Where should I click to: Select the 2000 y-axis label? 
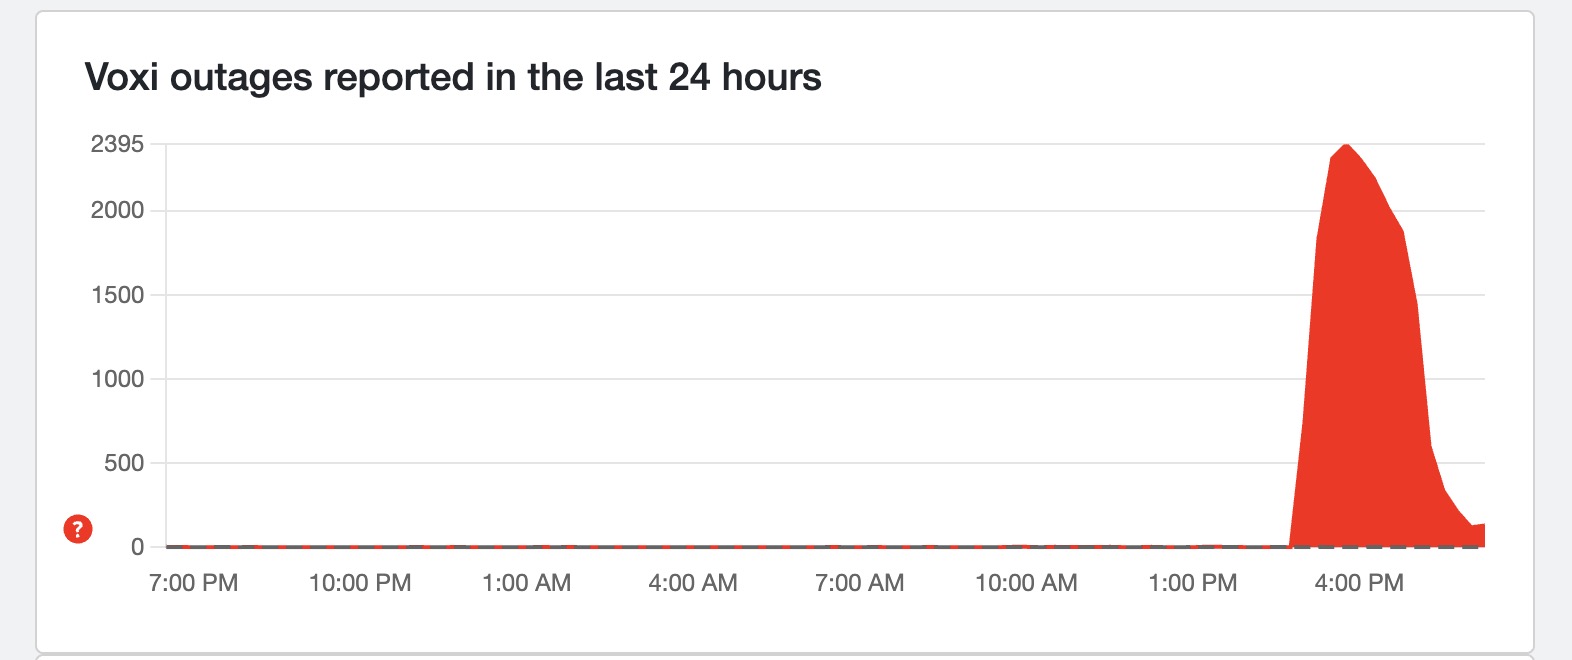tap(117, 210)
